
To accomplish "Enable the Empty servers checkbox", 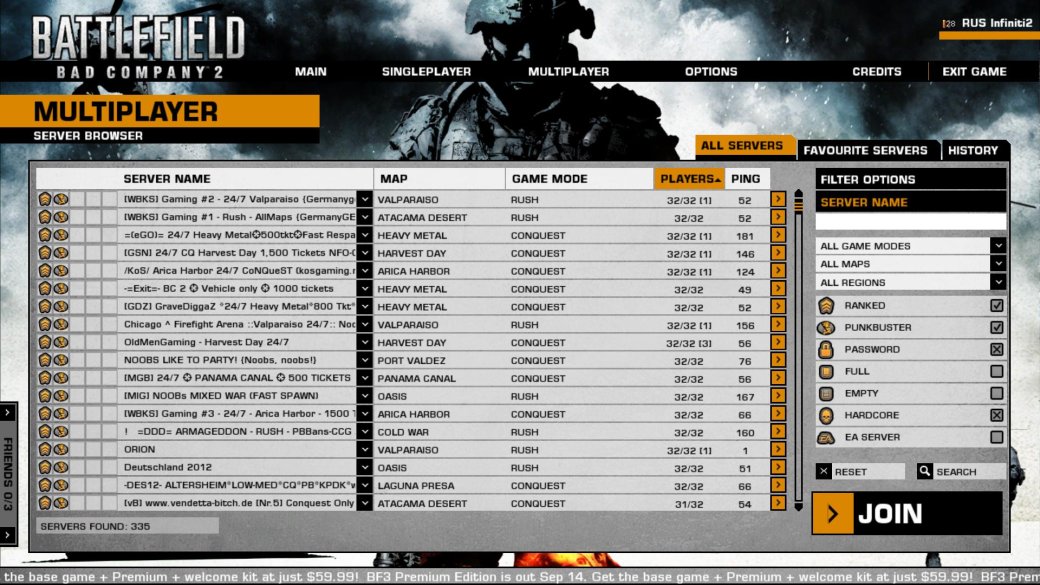I will (996, 393).
